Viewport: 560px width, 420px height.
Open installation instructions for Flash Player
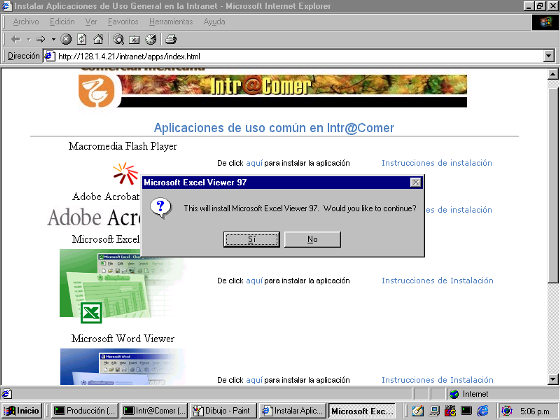coord(437,163)
